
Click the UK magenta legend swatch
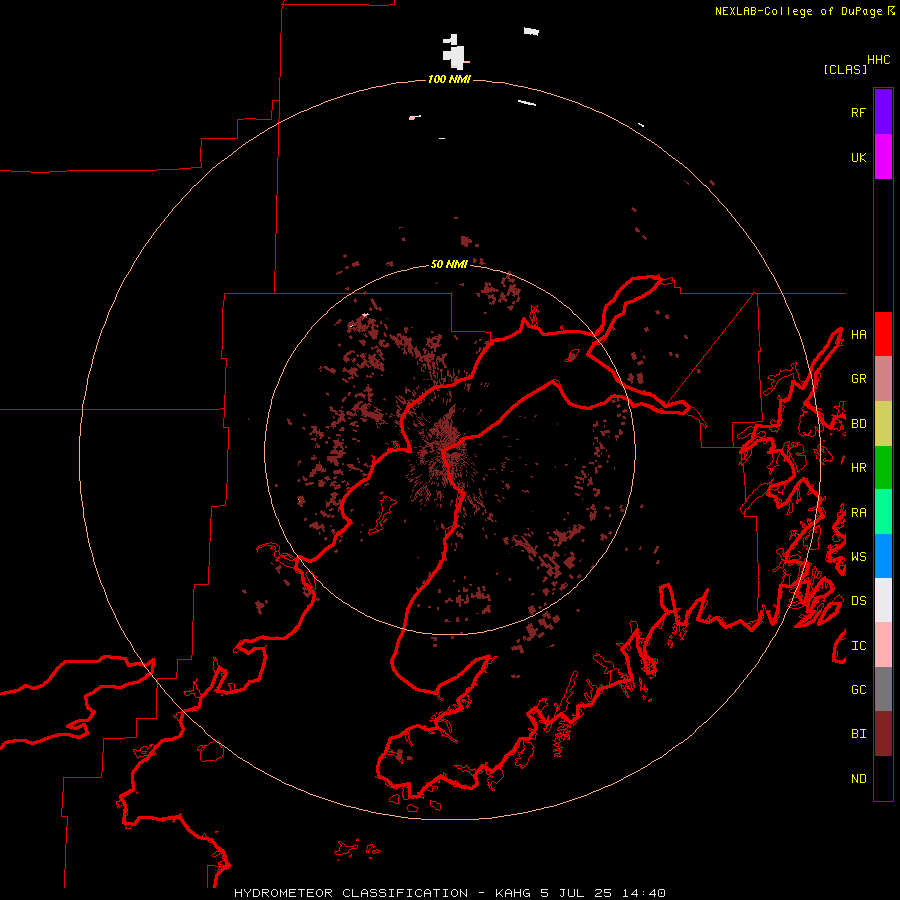pos(883,157)
